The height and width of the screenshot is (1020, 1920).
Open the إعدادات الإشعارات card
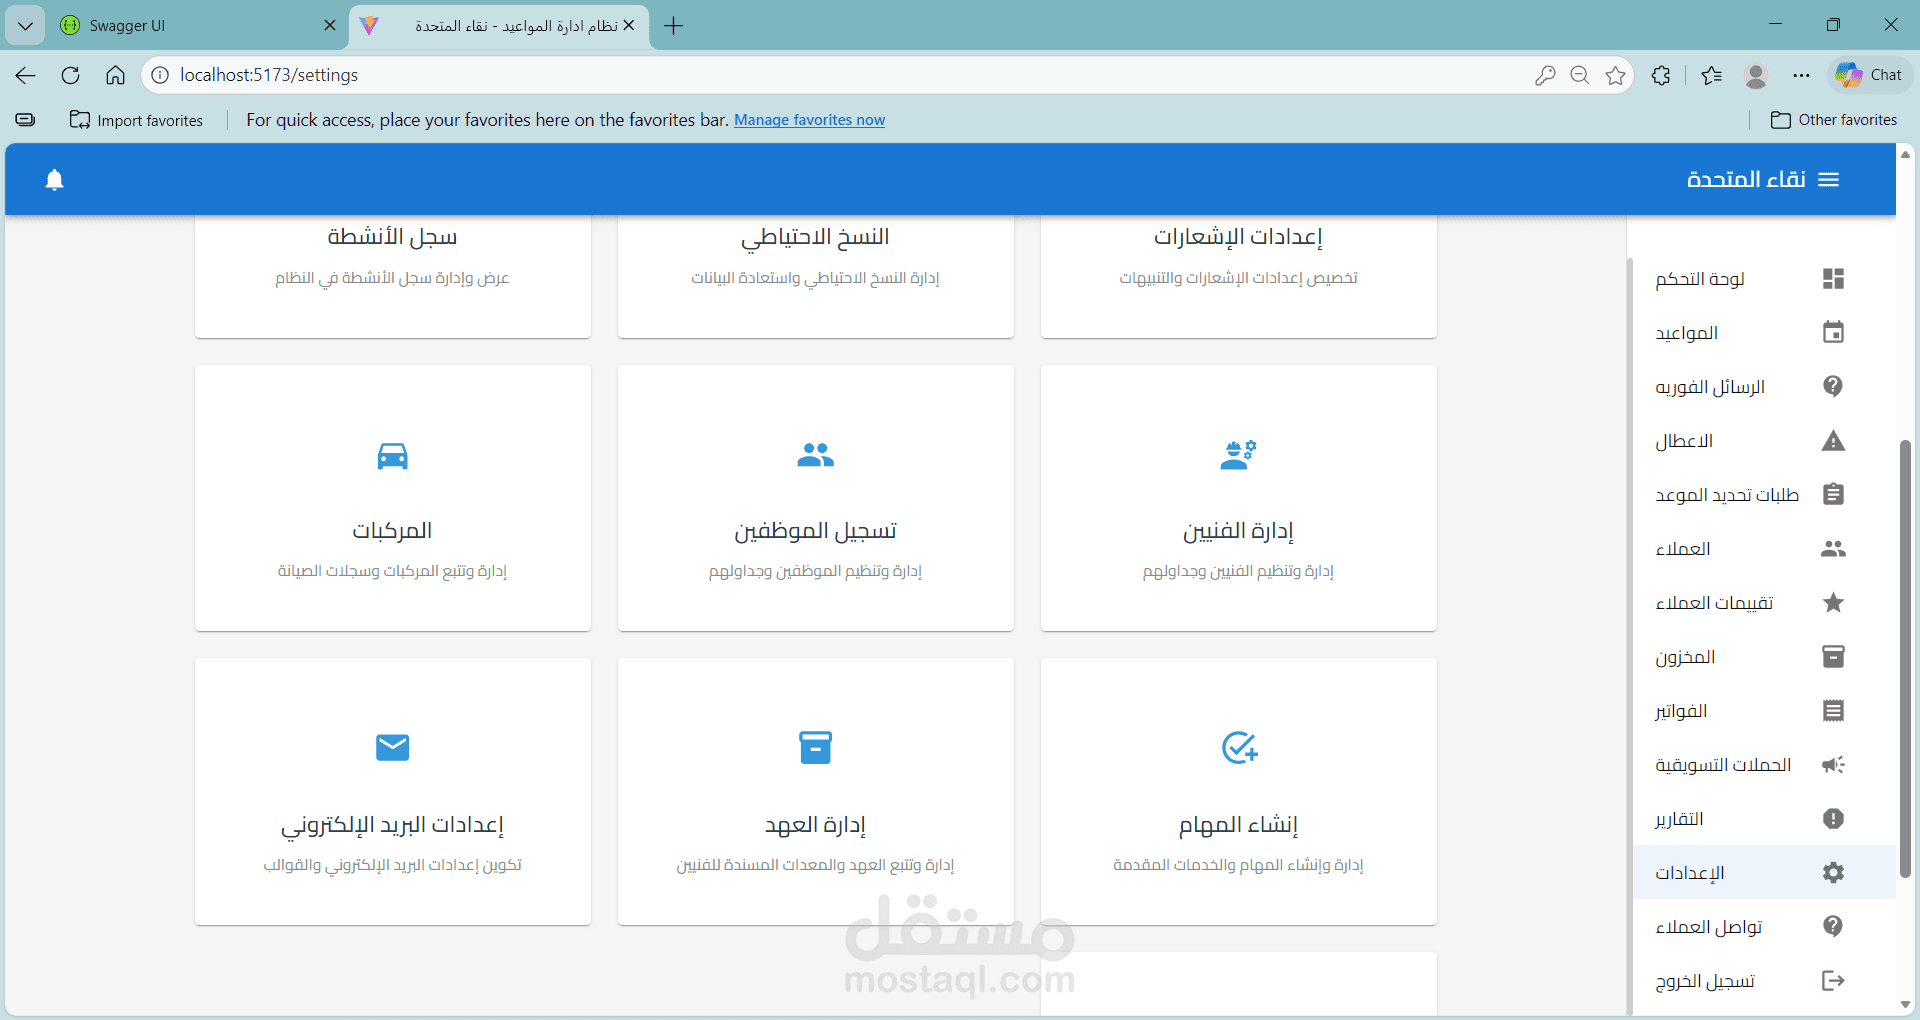1238,276
